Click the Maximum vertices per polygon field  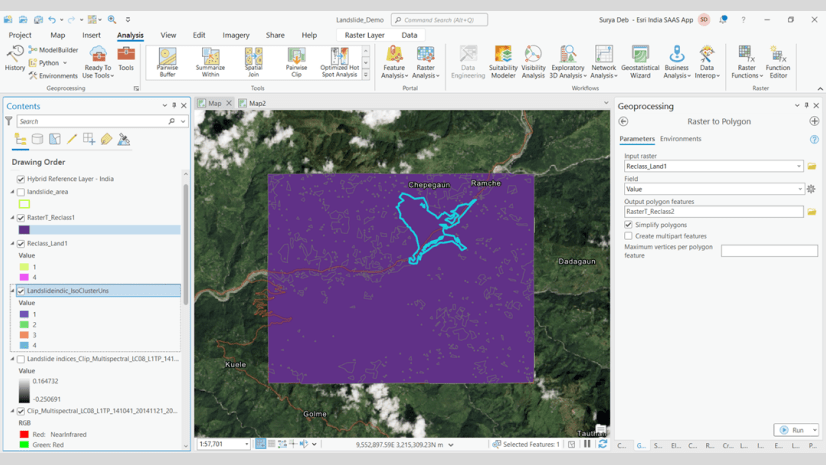pyautogui.click(x=769, y=251)
